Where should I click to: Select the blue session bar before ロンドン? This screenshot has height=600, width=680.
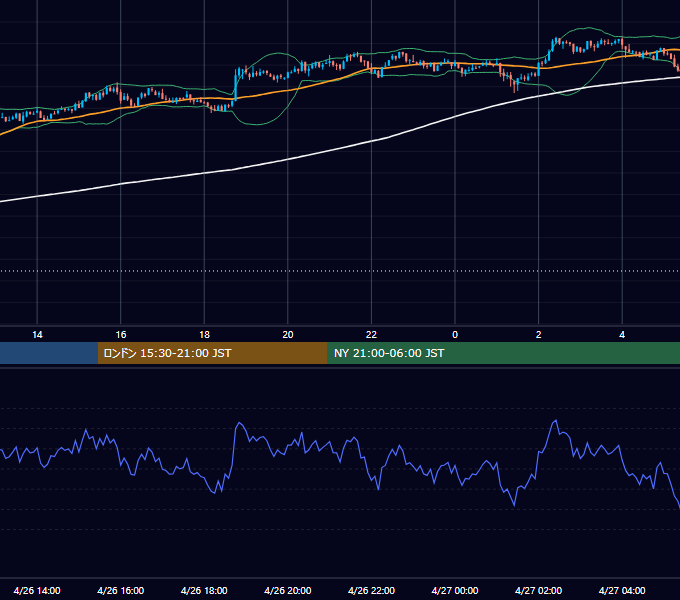coord(49,353)
